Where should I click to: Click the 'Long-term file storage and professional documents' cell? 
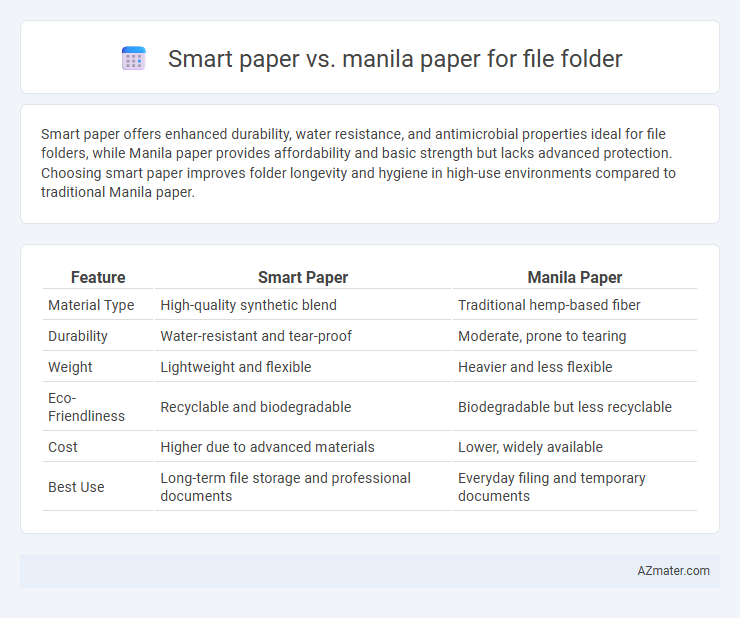click(286, 487)
